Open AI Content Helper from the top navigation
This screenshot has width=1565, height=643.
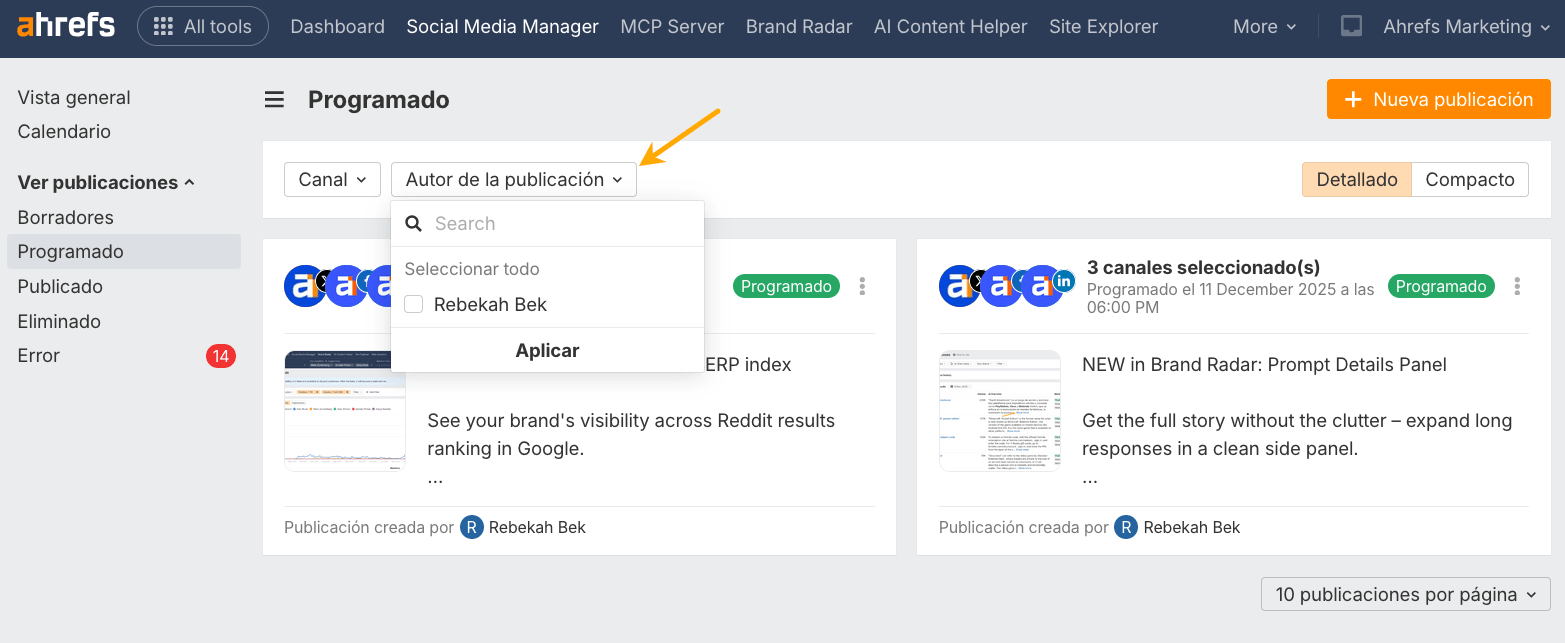coord(950,26)
